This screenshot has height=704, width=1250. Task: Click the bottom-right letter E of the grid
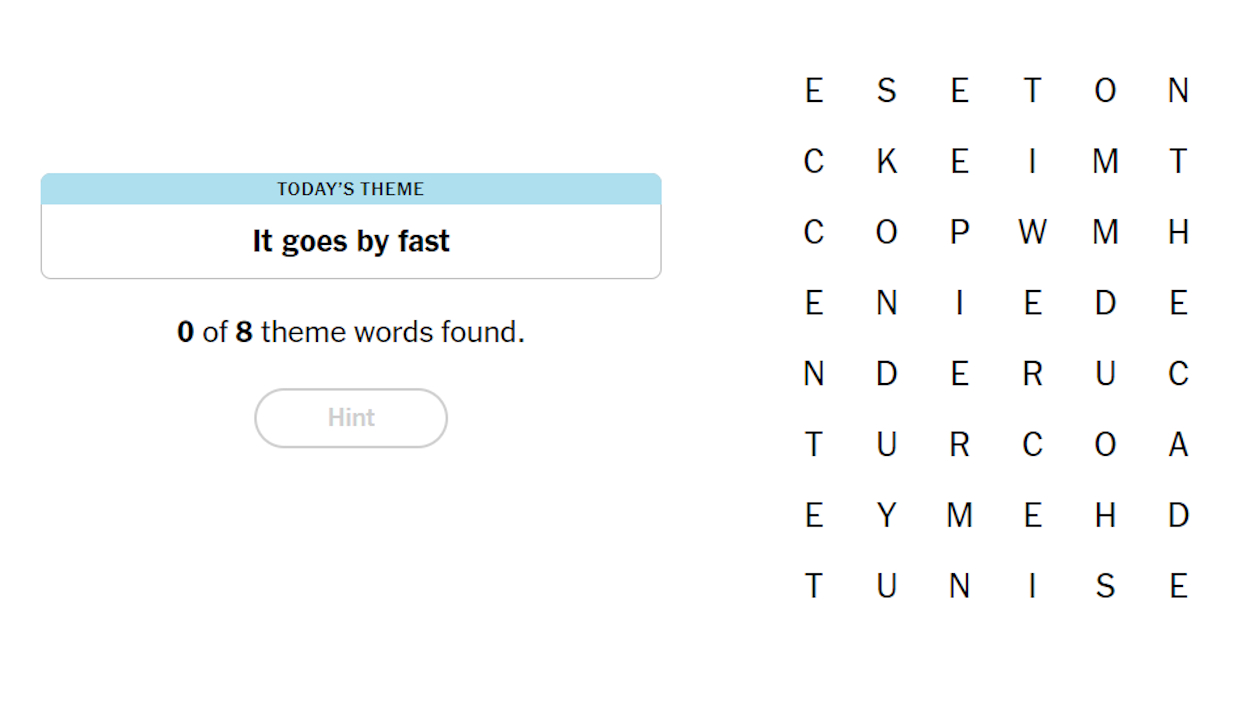point(1178,586)
